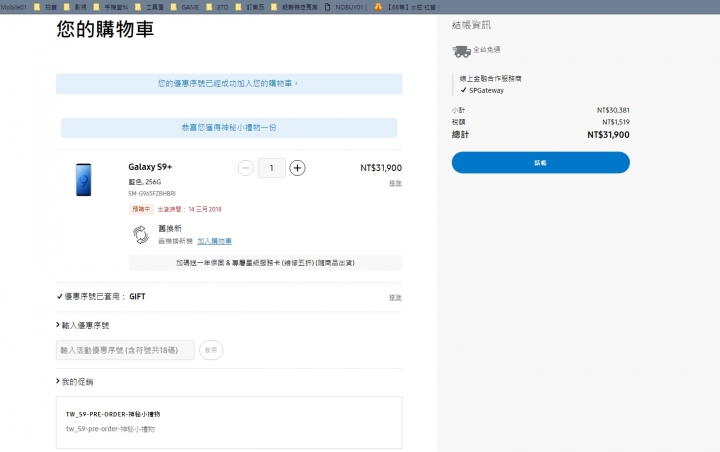Image resolution: width=720 pixels, height=452 pixels.
Task: Open the NOBUY01 bookmark
Action: click(344, 7)
